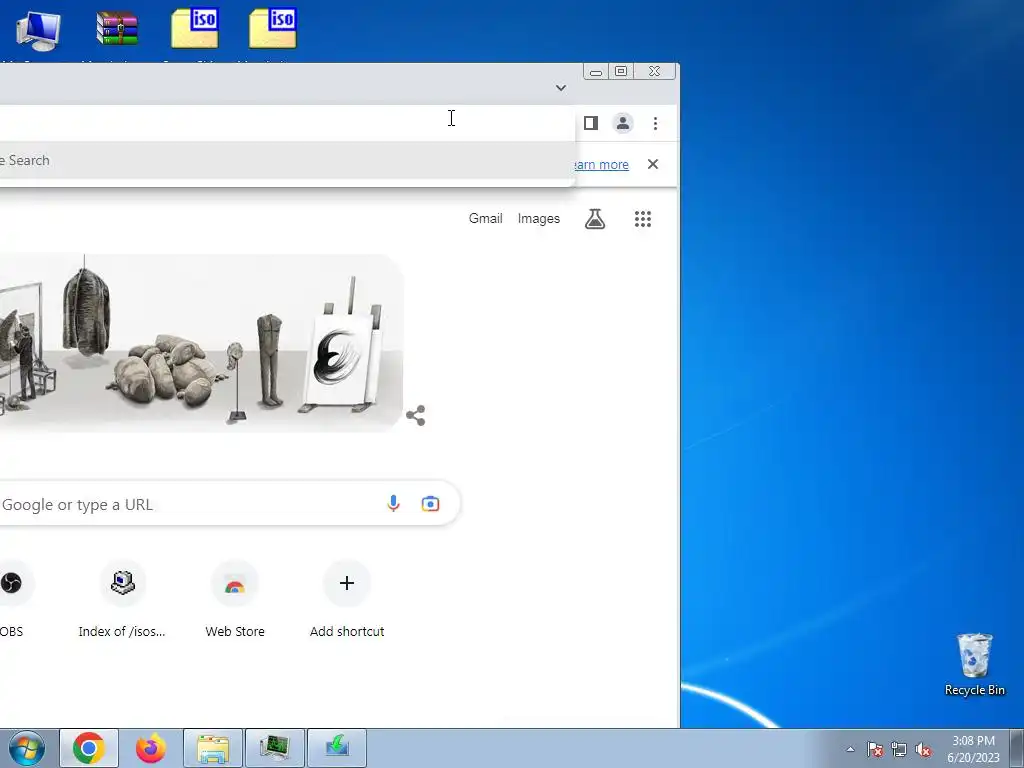Show hidden system tray icons

[x=850, y=749]
